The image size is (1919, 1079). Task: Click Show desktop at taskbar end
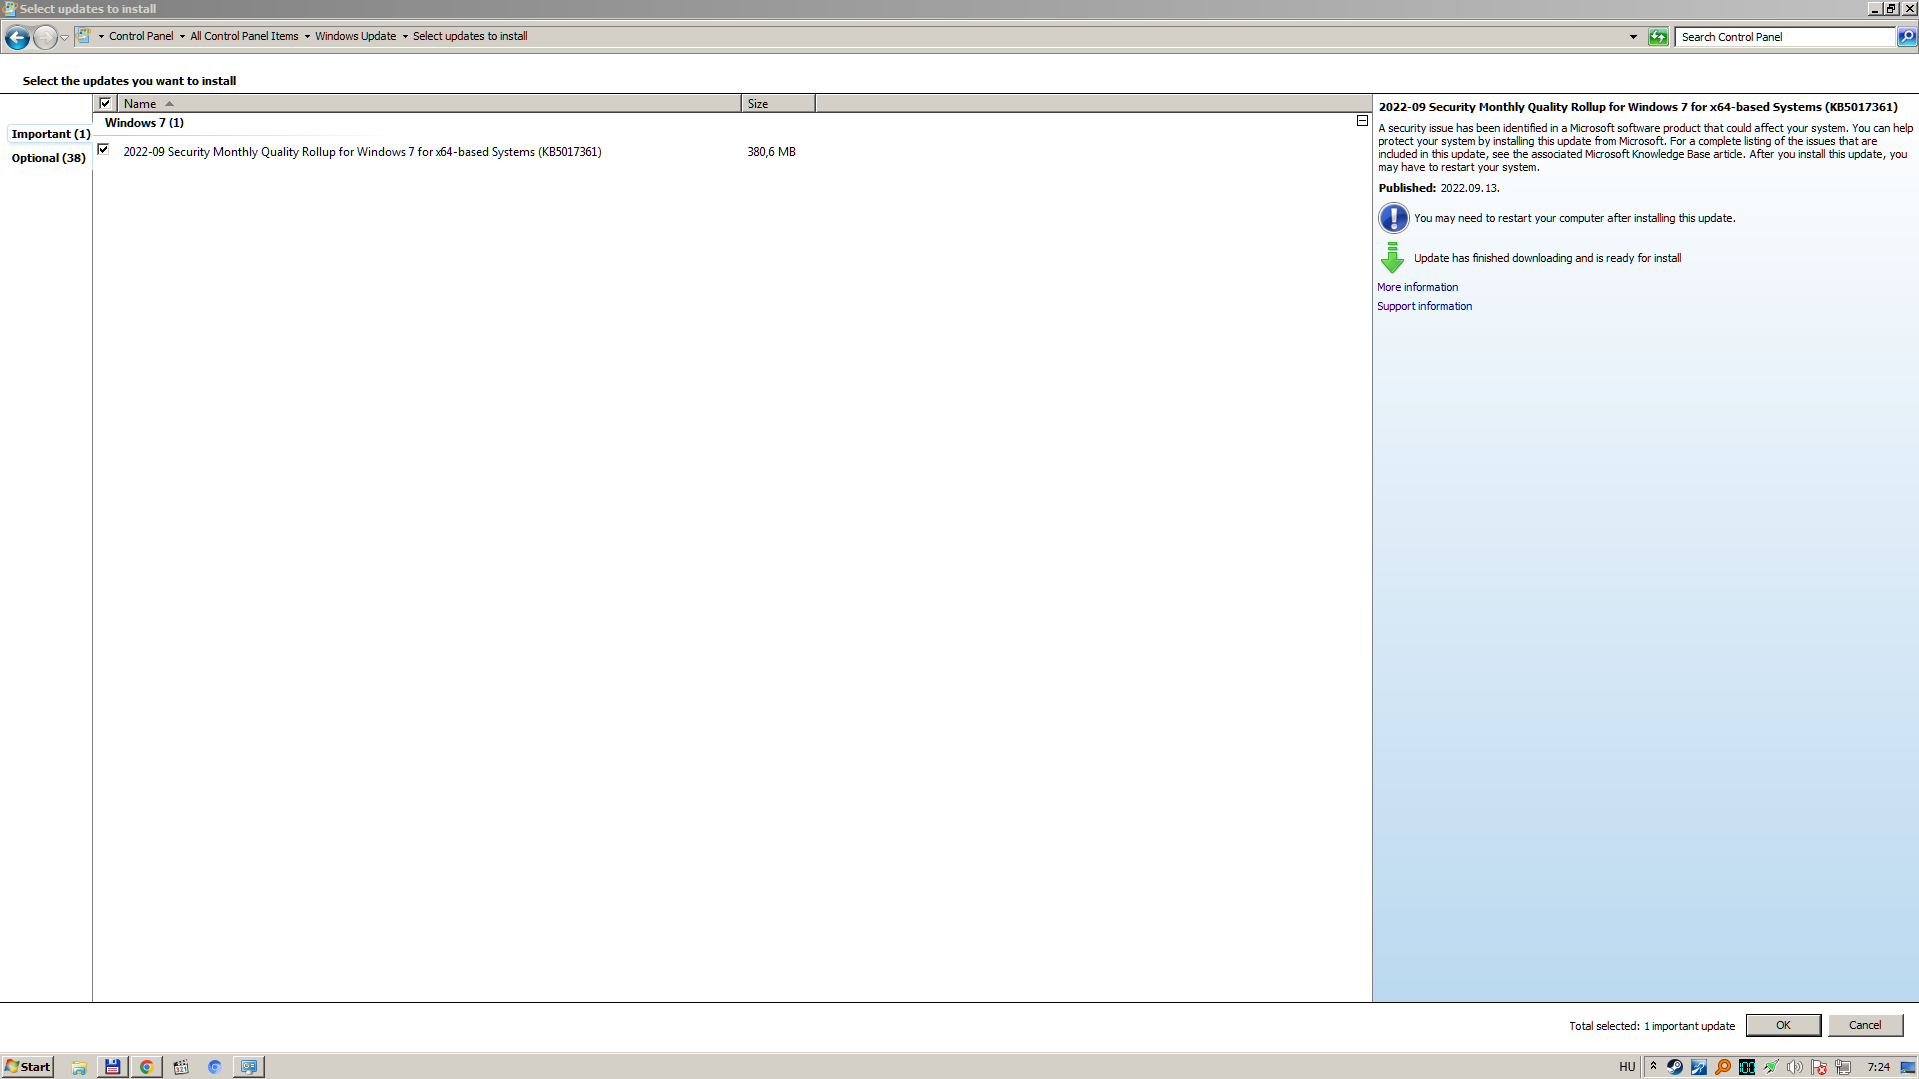coord(1908,1067)
